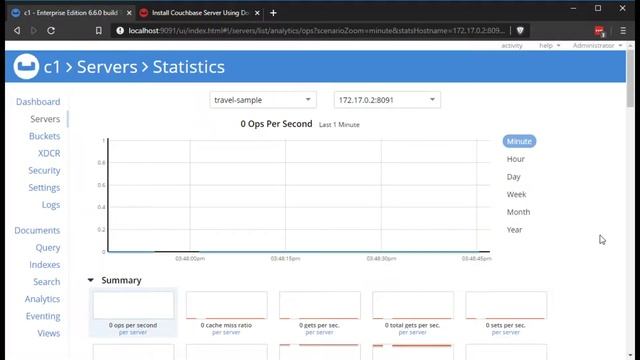Close the c1 Enterprise Edition tab
The height and width of the screenshot is (360, 640).
129,13
